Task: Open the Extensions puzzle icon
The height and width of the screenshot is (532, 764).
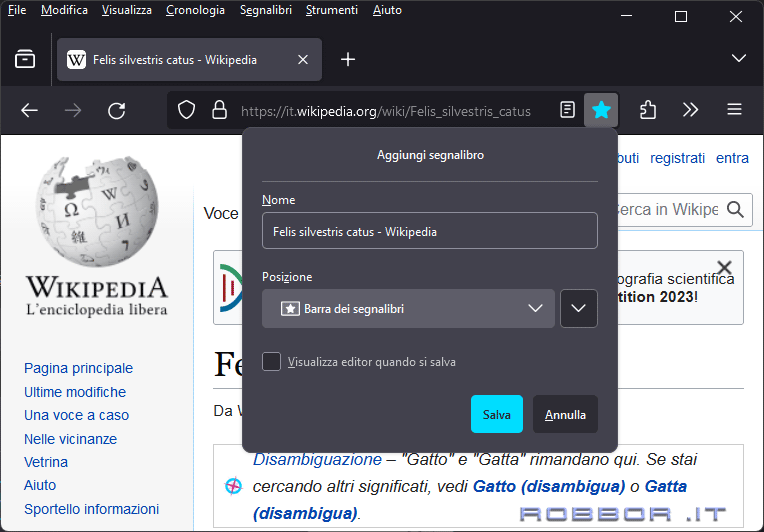Action: pos(648,110)
